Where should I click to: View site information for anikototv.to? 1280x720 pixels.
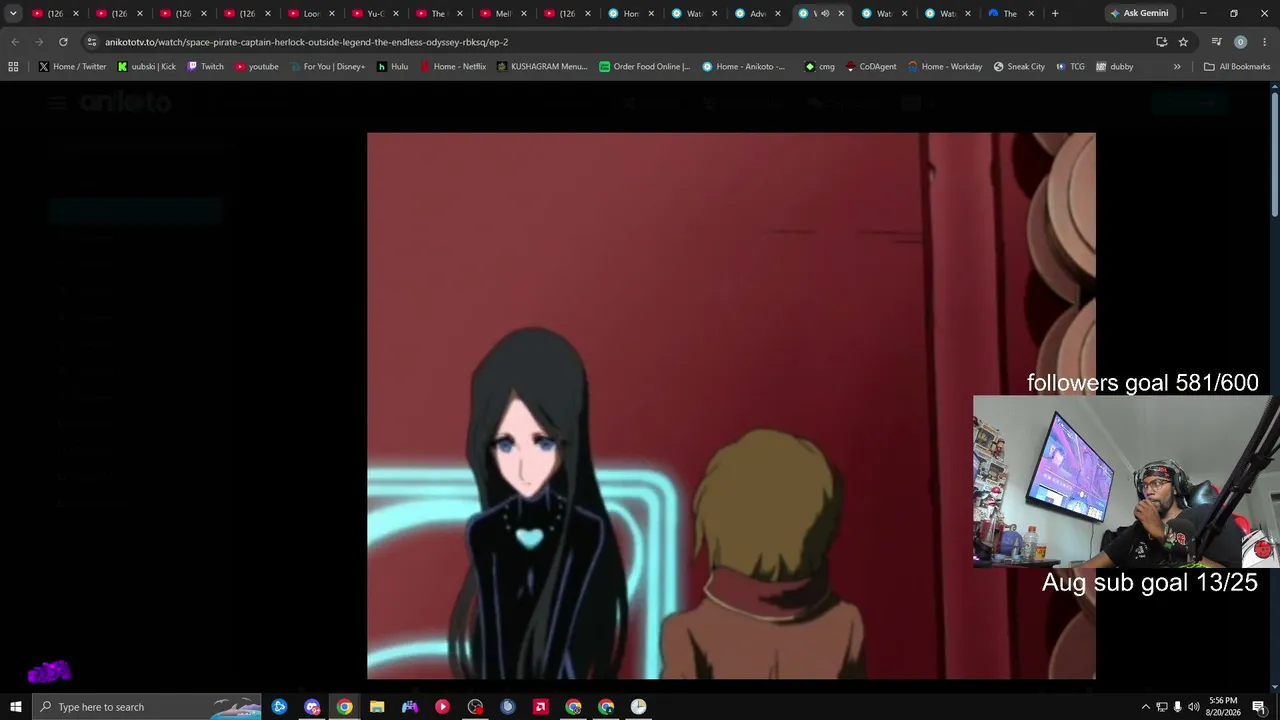coord(92,42)
